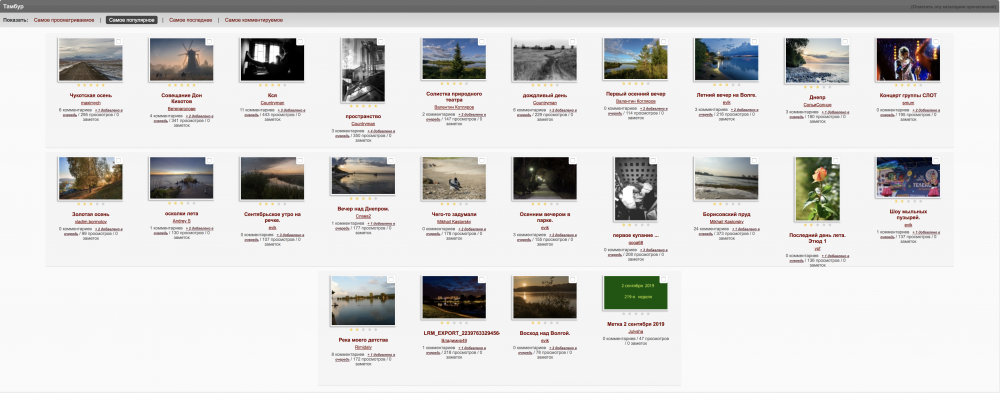Tick the checkbox on 'Концерт группы СЛОТ' photo
The width and height of the screenshot is (1000, 393).
pyautogui.click(x=936, y=42)
